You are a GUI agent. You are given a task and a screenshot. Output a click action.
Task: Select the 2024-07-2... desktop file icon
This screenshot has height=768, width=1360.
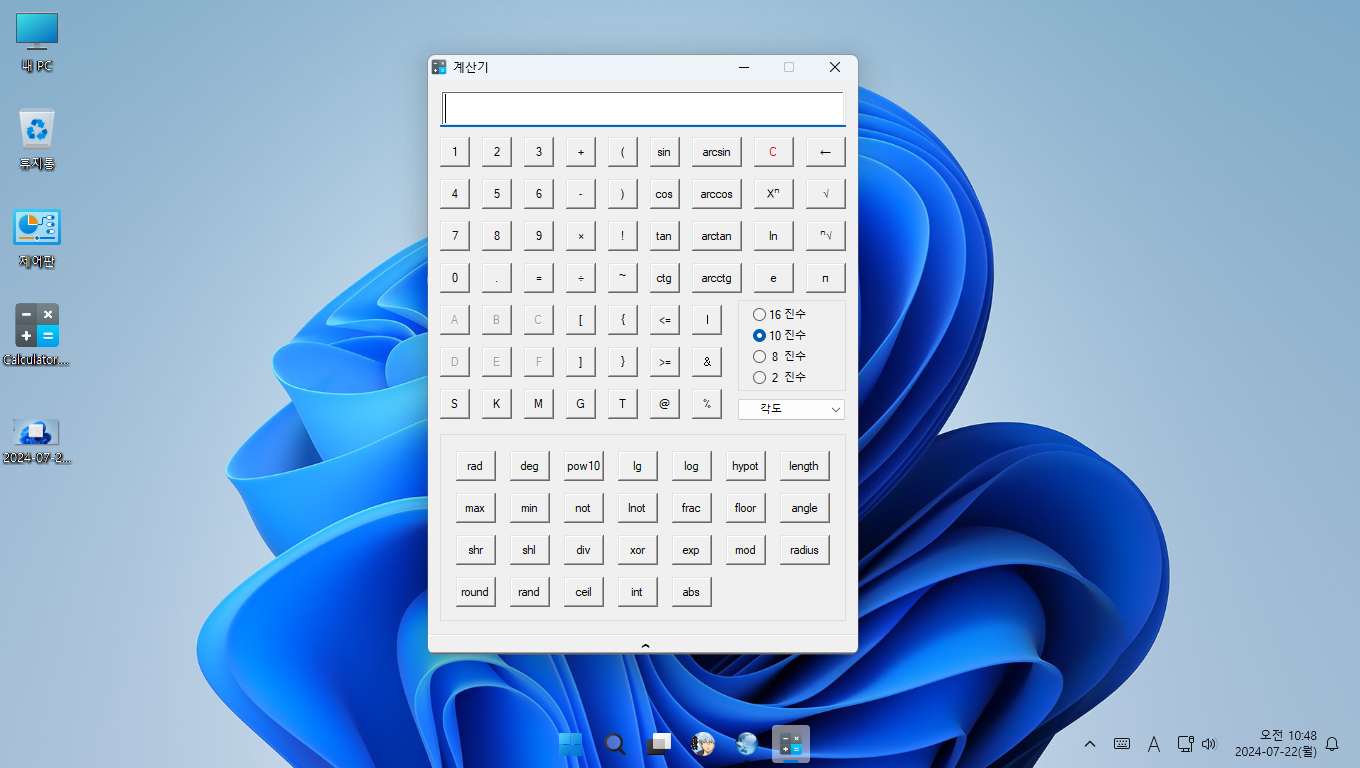pyautogui.click(x=37, y=441)
